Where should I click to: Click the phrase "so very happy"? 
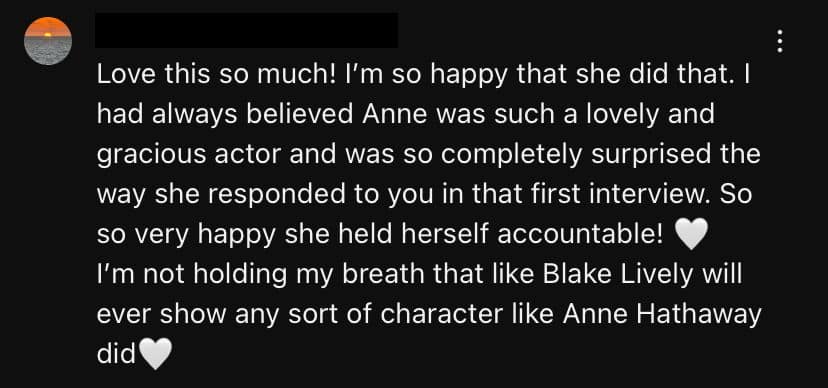click(187, 235)
